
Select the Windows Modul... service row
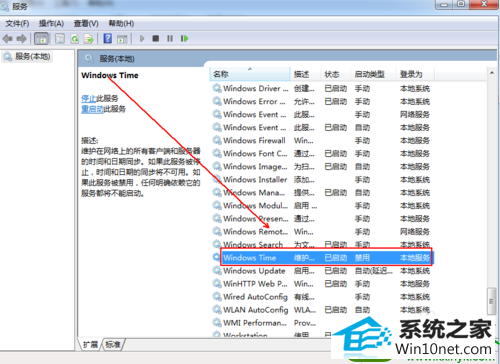point(322,206)
